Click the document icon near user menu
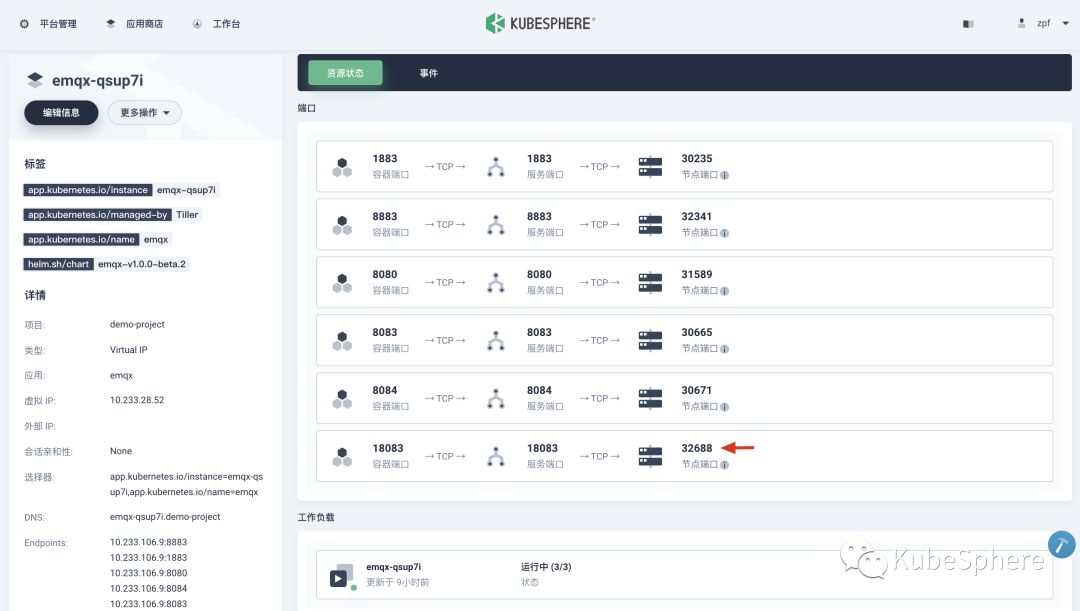 [x=968, y=24]
